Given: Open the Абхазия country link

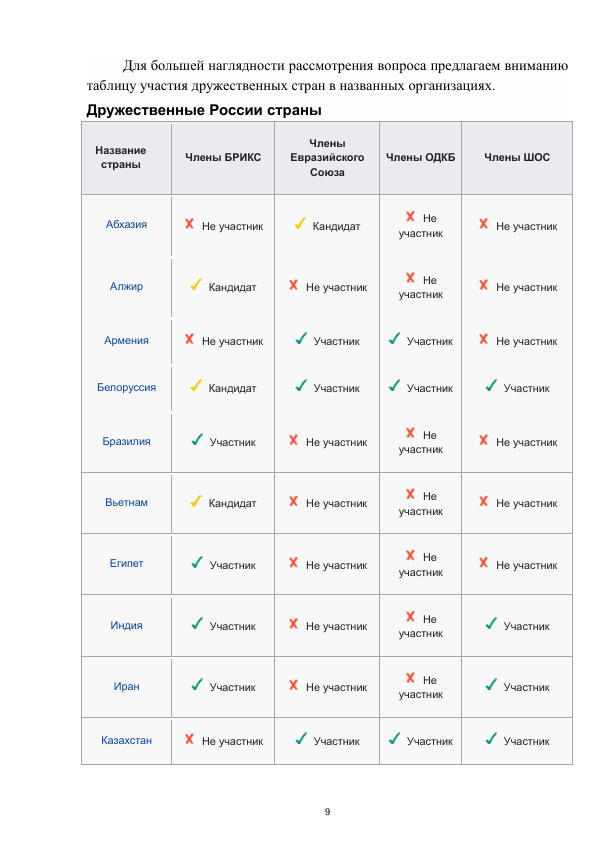Looking at the screenshot, I should coord(126,224).
